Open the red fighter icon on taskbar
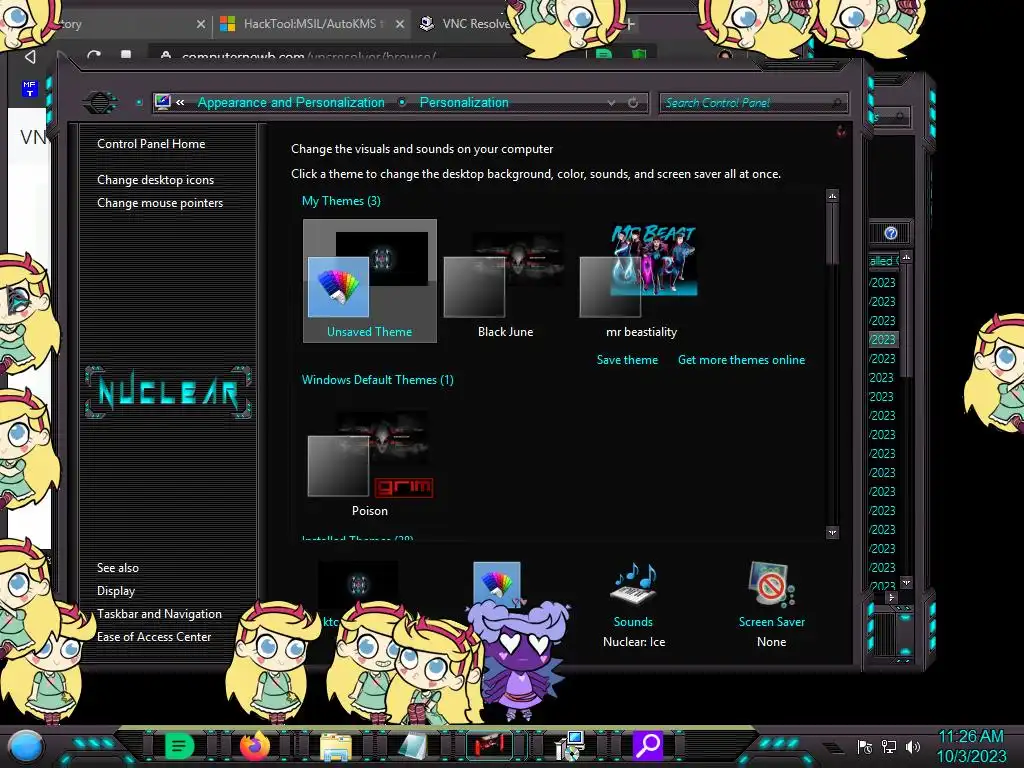The image size is (1024, 768). [x=489, y=745]
